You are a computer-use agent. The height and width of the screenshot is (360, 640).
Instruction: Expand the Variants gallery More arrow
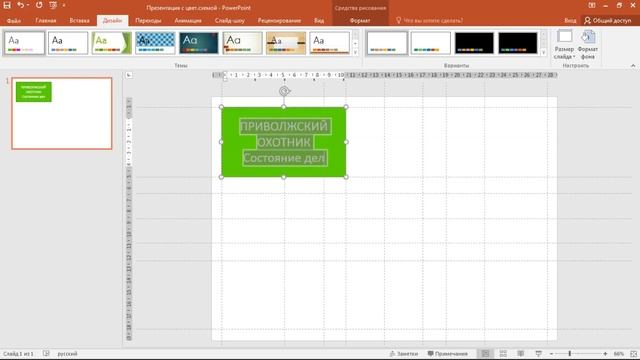coord(543,52)
